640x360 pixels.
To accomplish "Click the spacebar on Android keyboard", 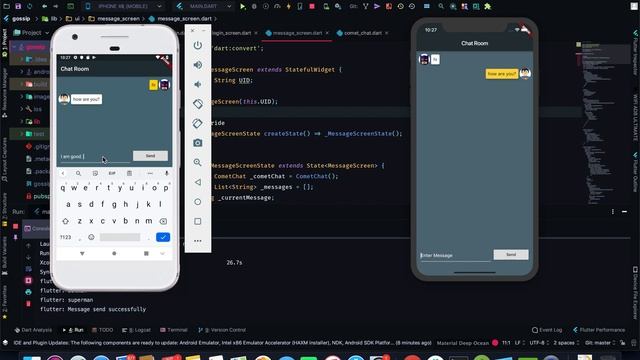I will click(120, 237).
